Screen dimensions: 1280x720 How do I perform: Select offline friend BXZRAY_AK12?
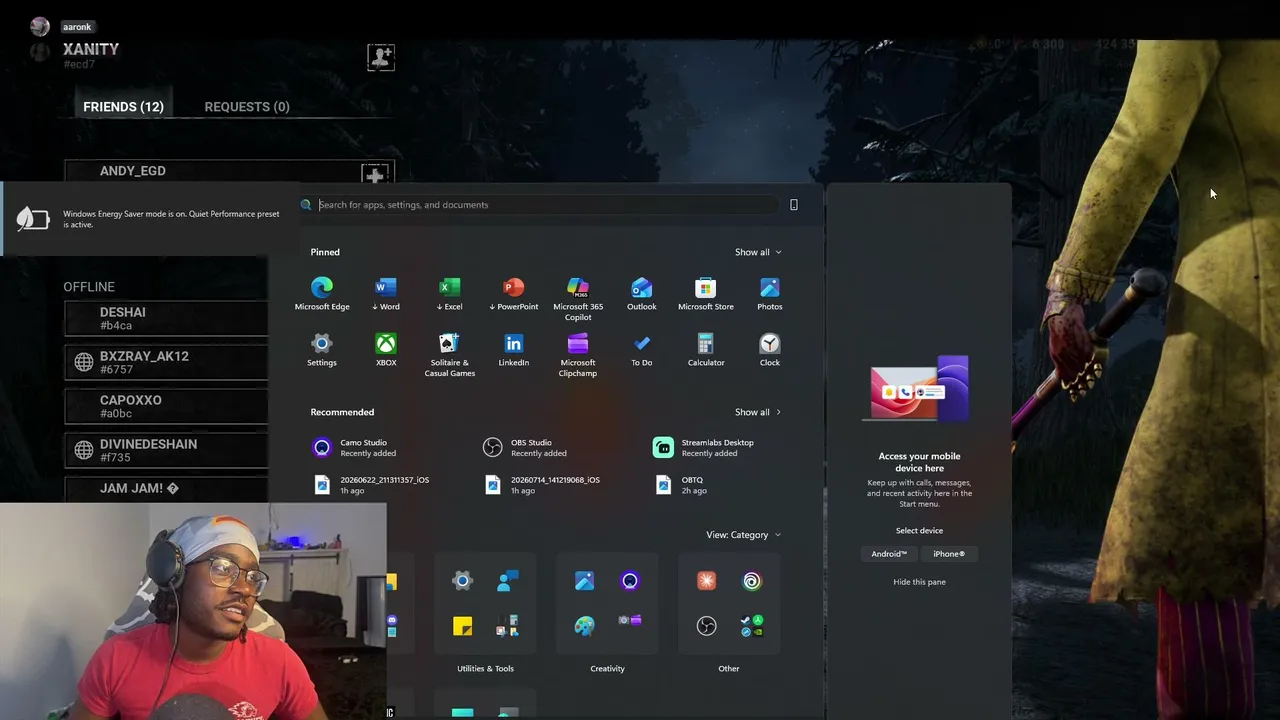pos(167,362)
